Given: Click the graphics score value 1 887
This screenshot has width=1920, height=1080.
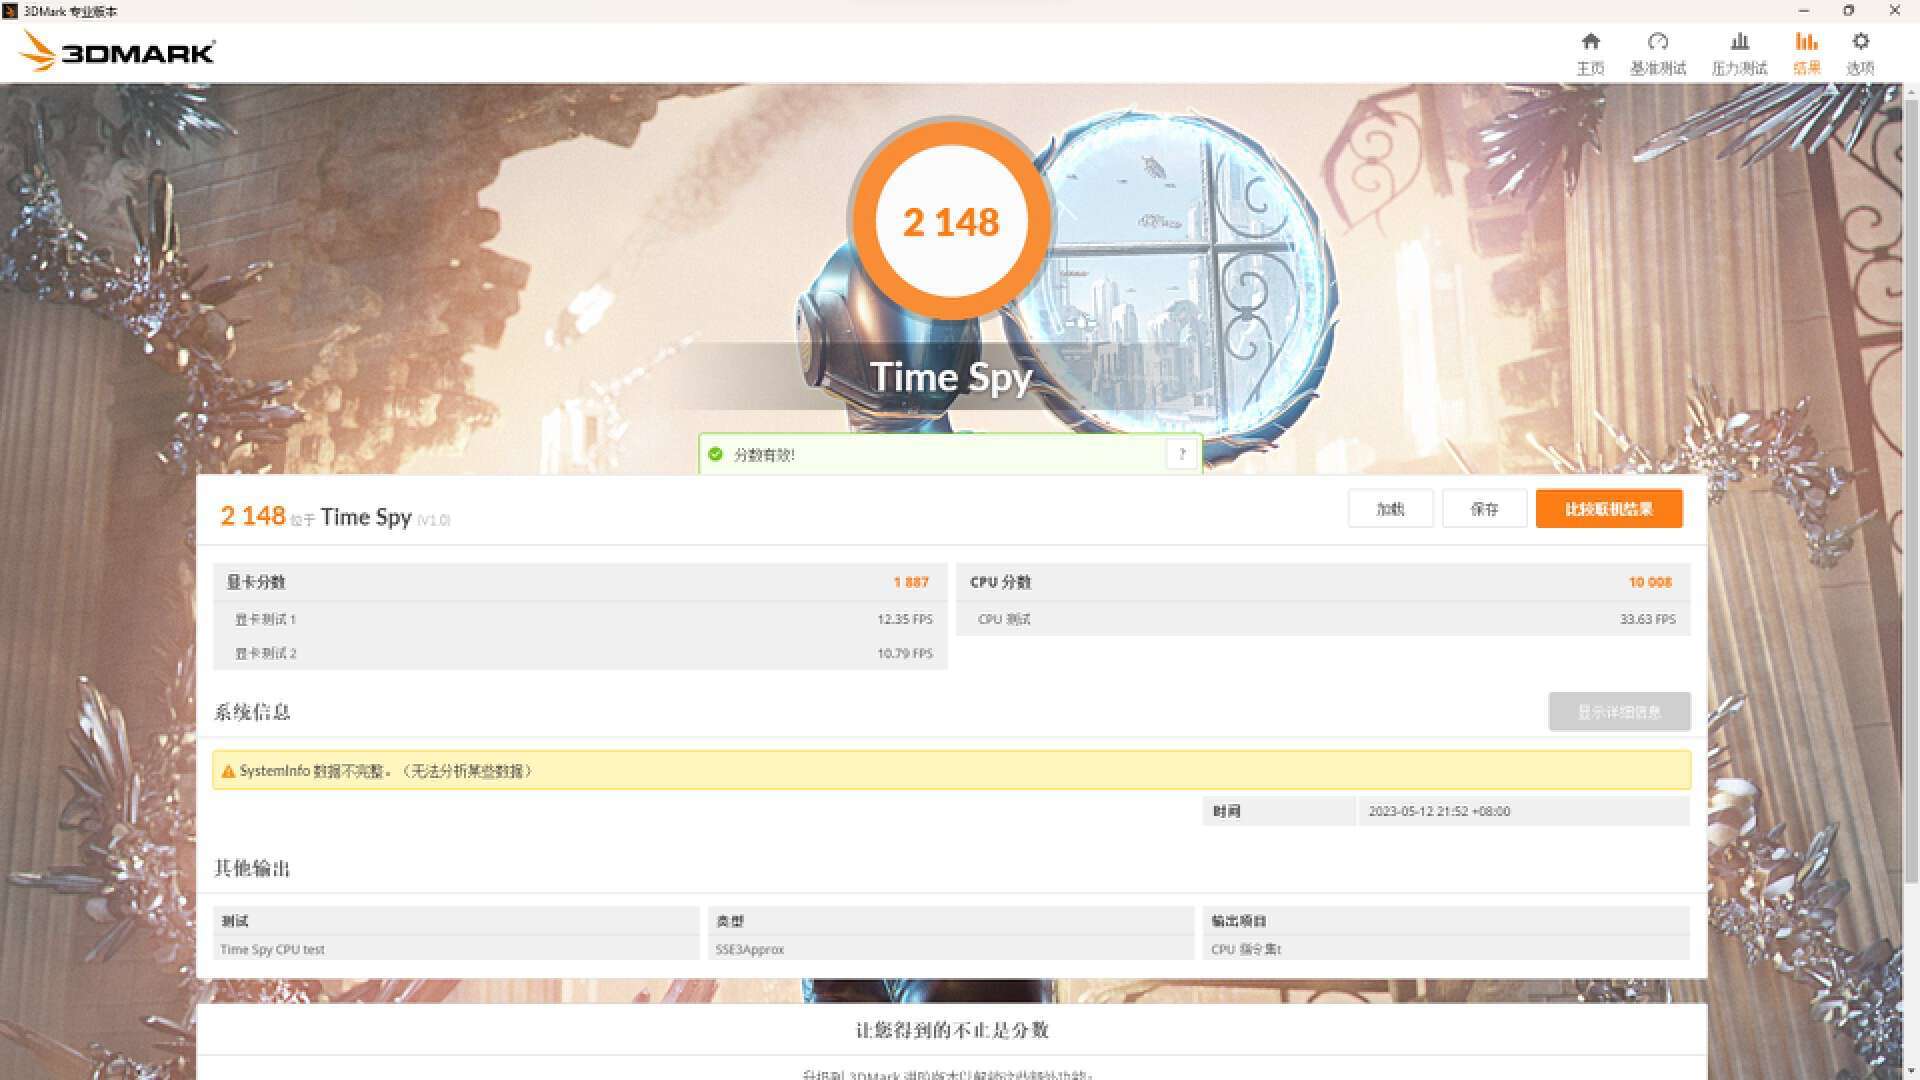Looking at the screenshot, I should (x=911, y=582).
